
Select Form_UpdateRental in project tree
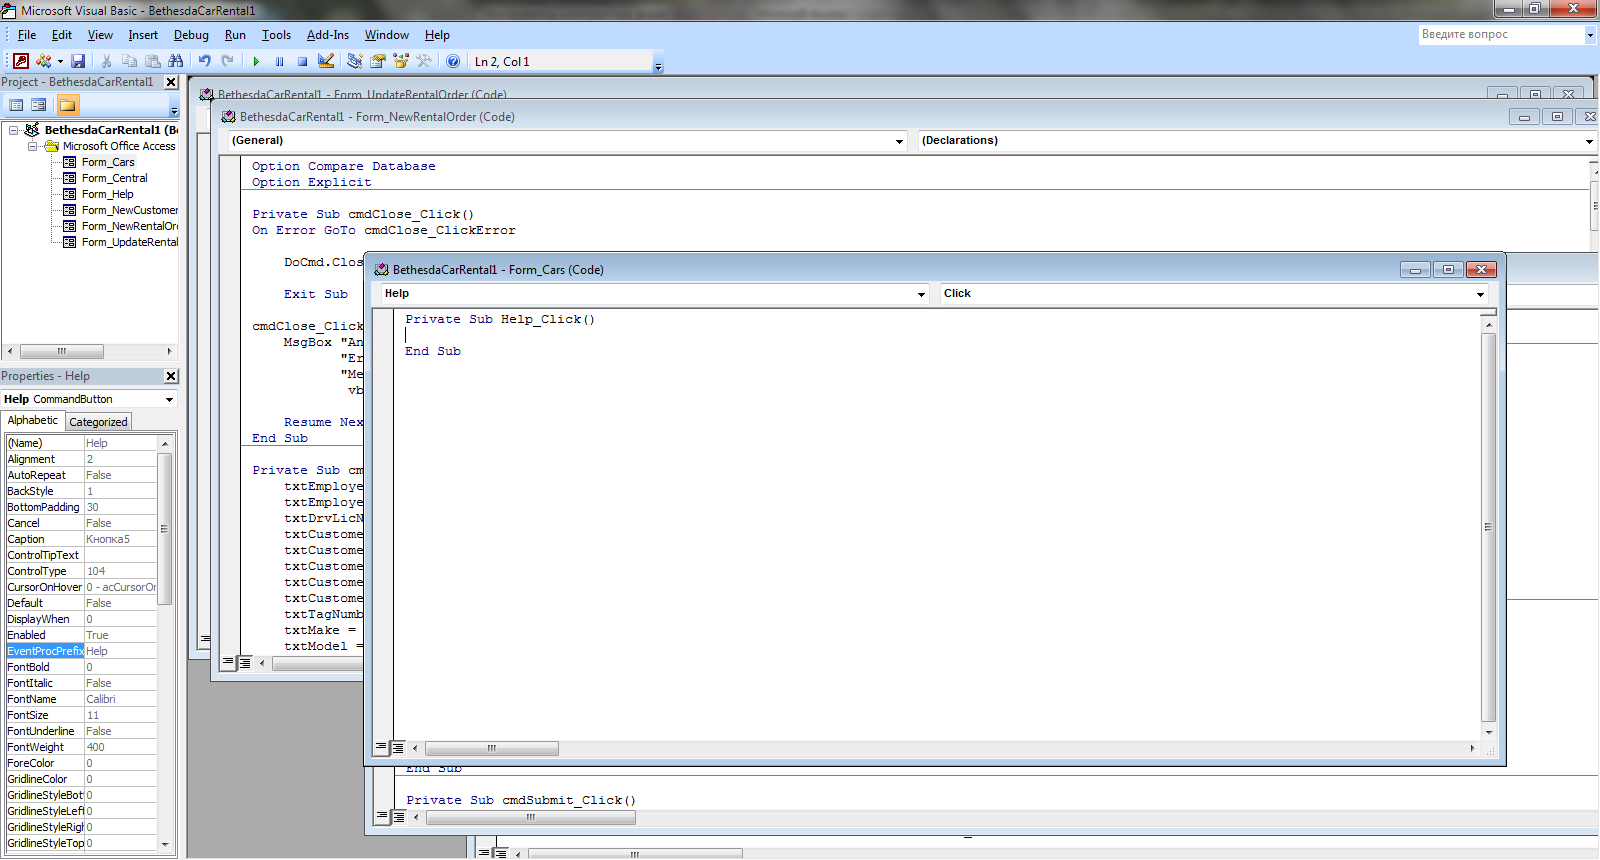tap(129, 242)
